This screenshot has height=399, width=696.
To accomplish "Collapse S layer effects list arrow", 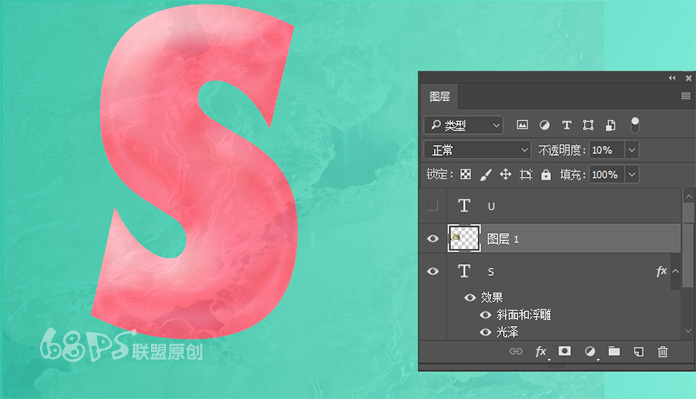I will 676,271.
